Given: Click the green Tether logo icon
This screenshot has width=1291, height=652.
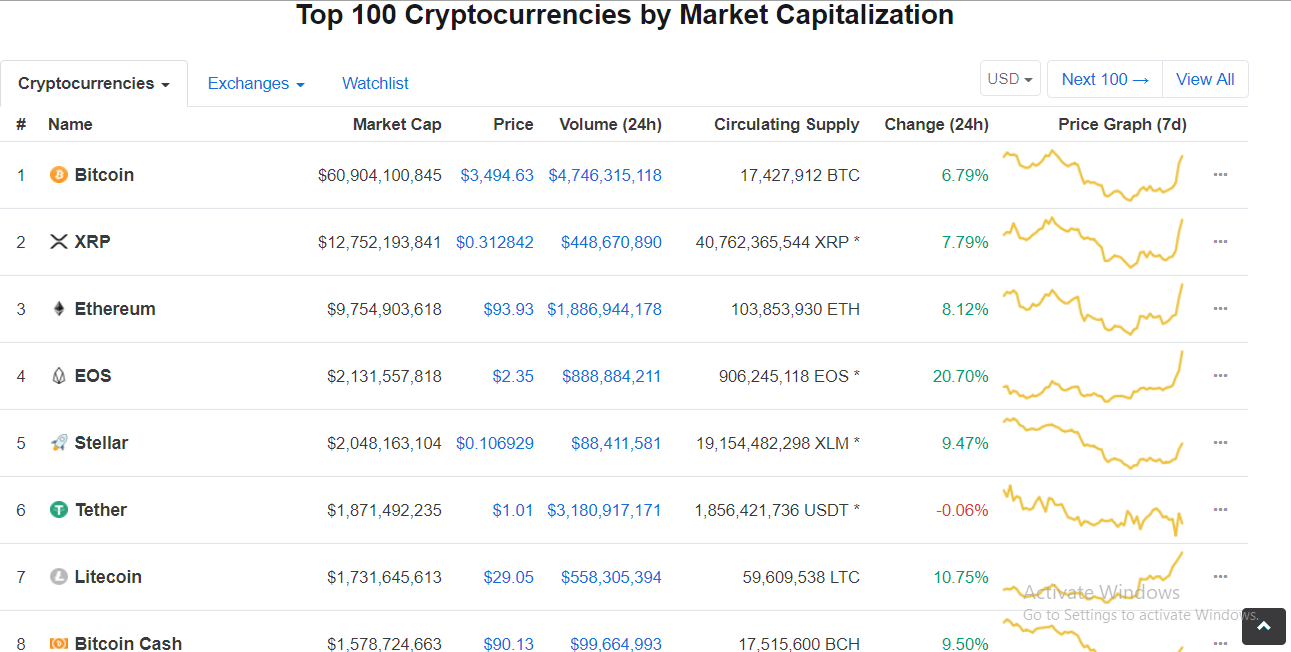Looking at the screenshot, I should pyautogui.click(x=59, y=510).
